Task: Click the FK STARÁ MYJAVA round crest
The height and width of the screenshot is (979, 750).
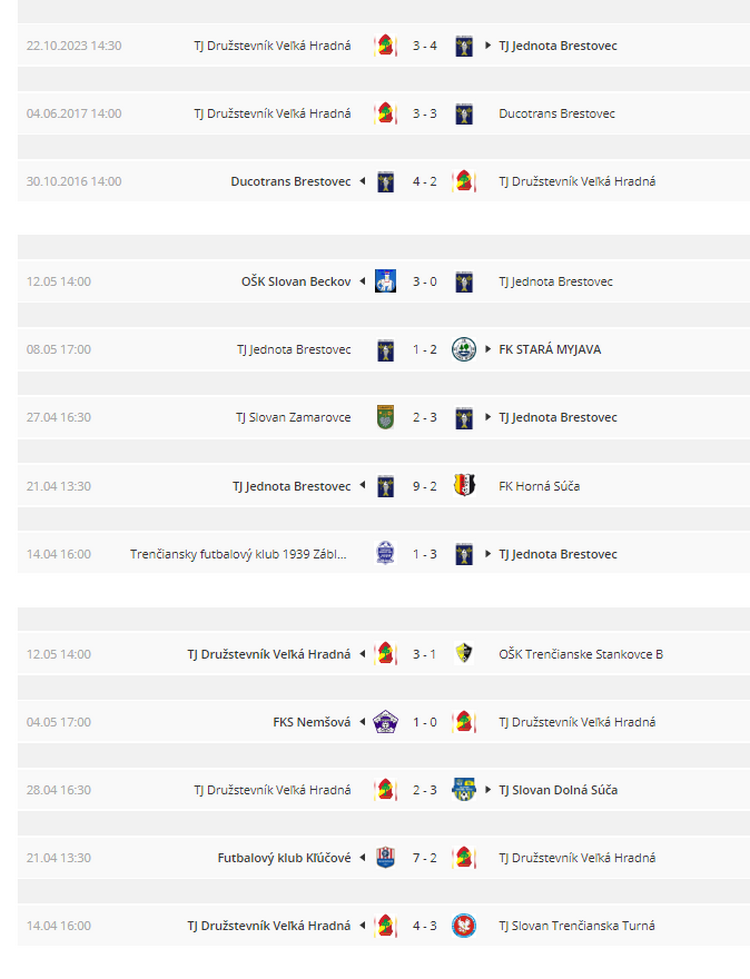Action: [x=464, y=350]
